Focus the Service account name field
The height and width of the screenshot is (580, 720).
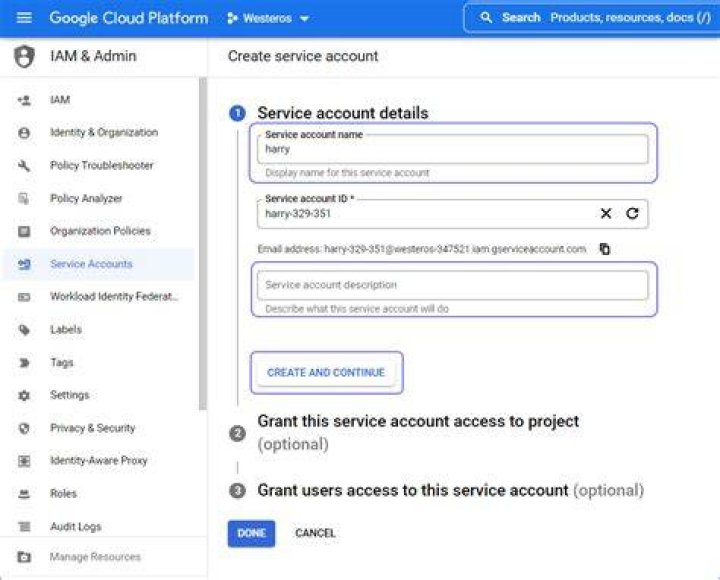click(453, 149)
